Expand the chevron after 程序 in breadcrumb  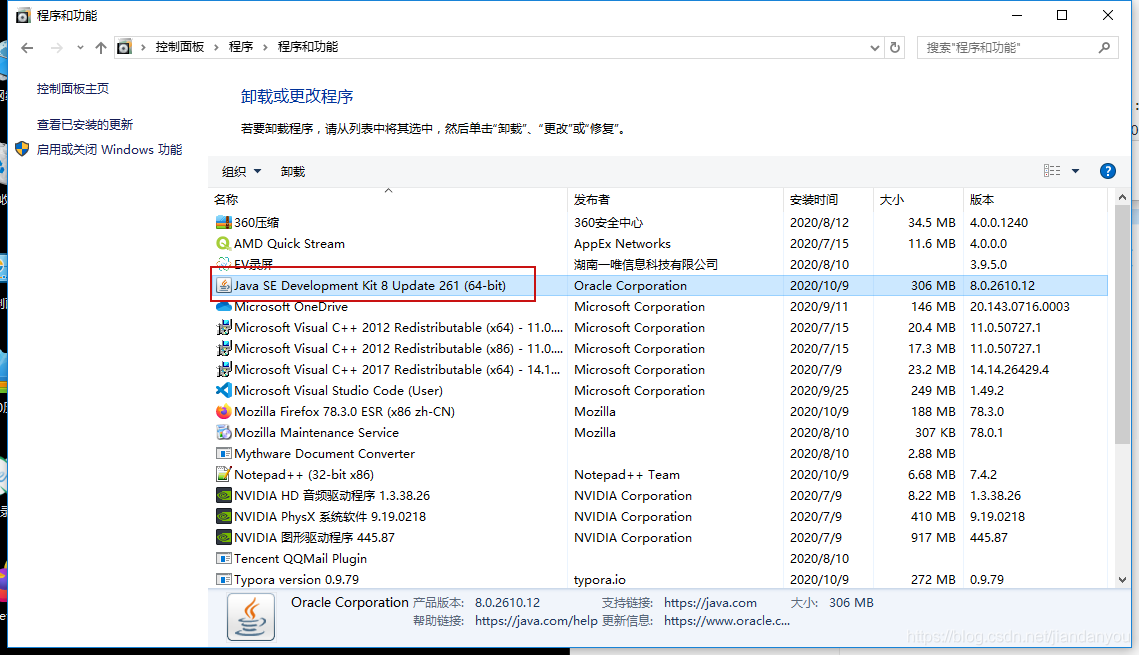coord(265,47)
